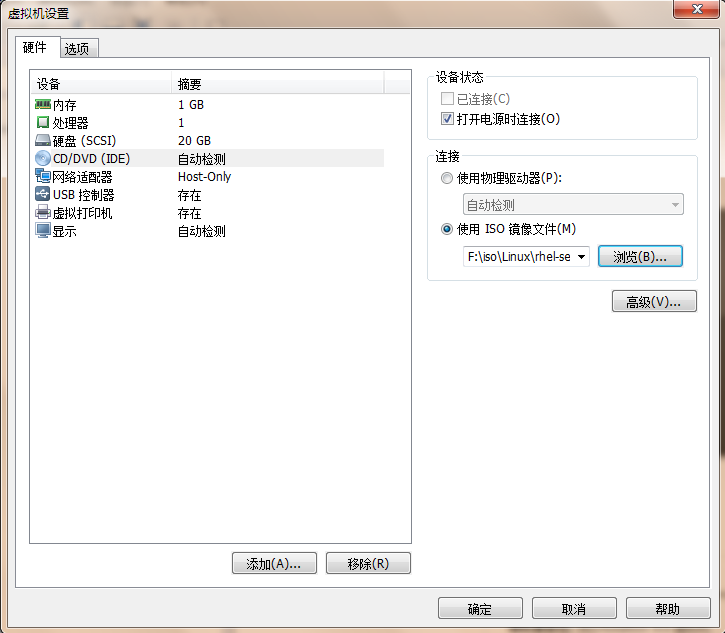
Task: Click the hard disk (SCSI) icon
Action: click(43, 140)
